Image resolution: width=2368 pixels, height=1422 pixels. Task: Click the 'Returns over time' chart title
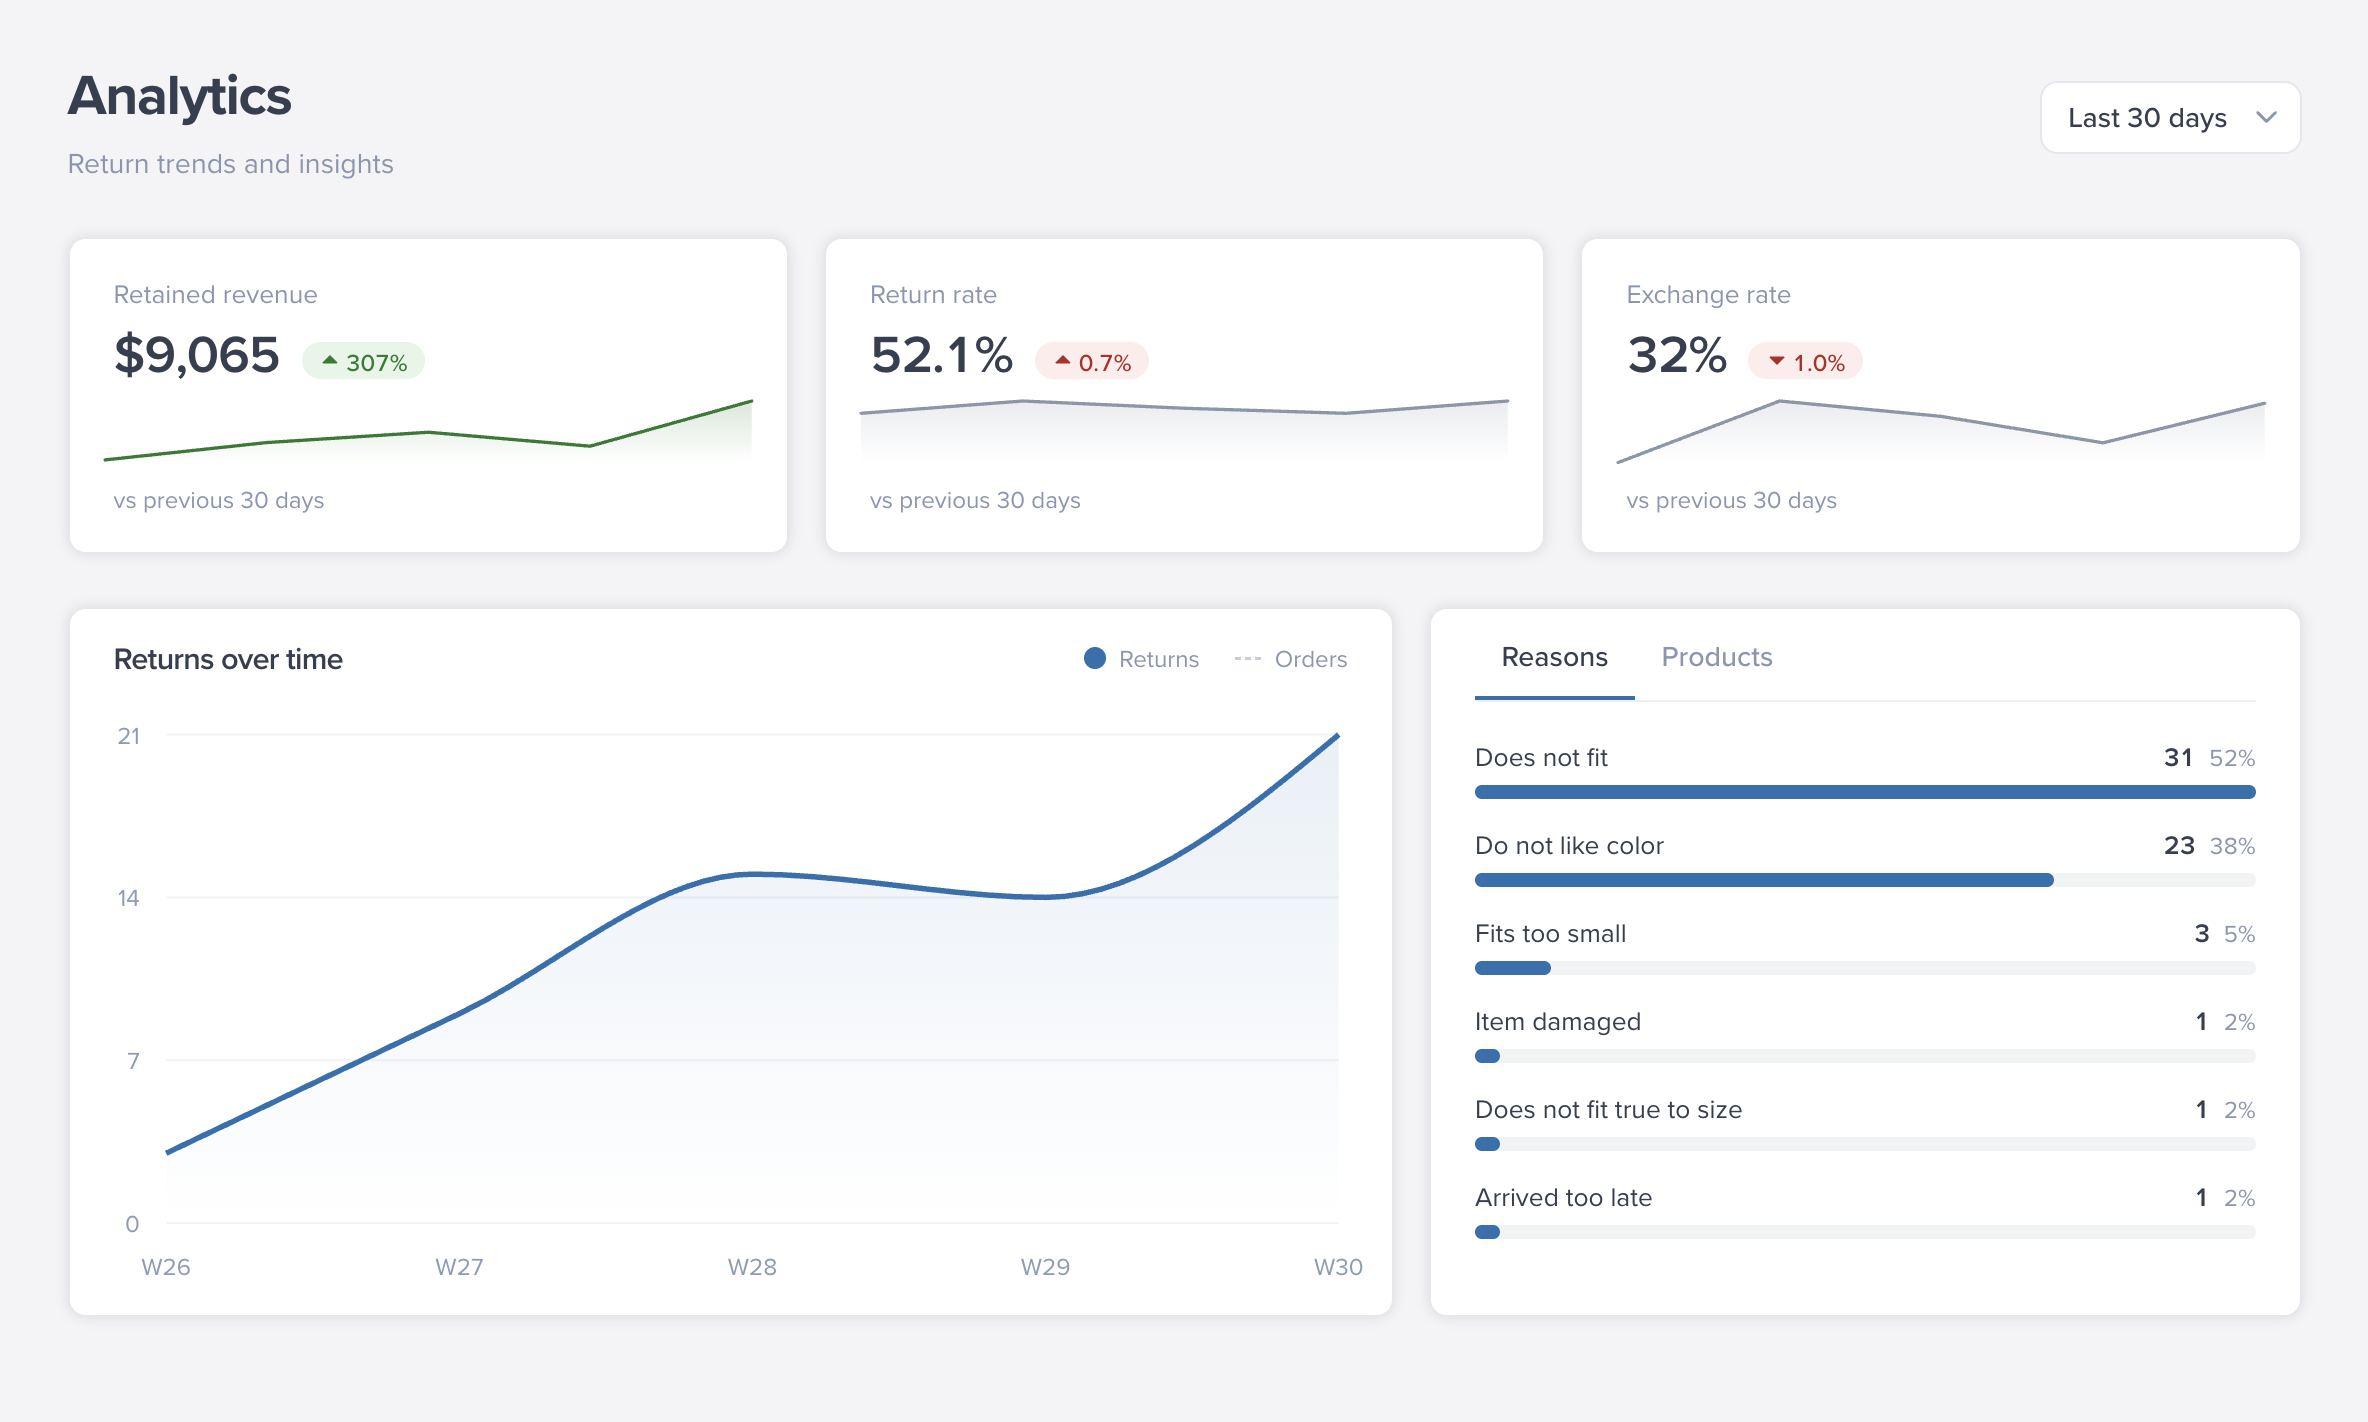click(x=228, y=659)
